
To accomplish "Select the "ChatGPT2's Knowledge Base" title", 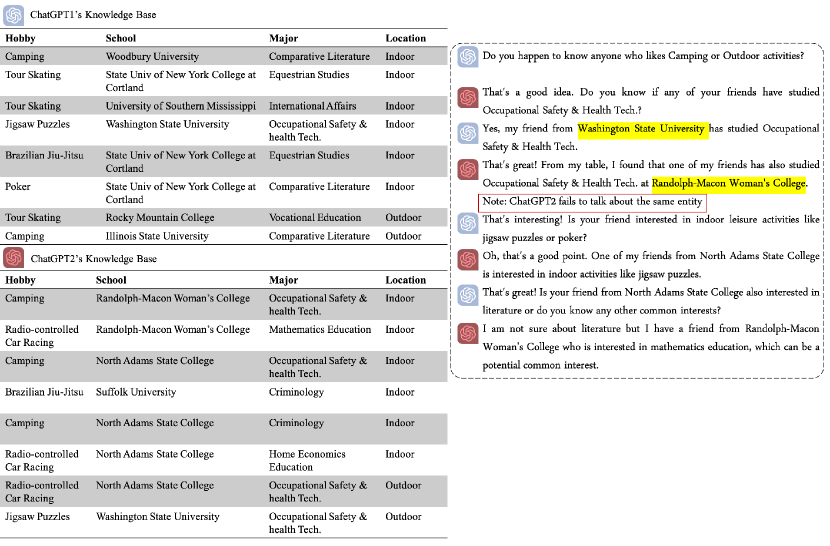I will [94, 258].
